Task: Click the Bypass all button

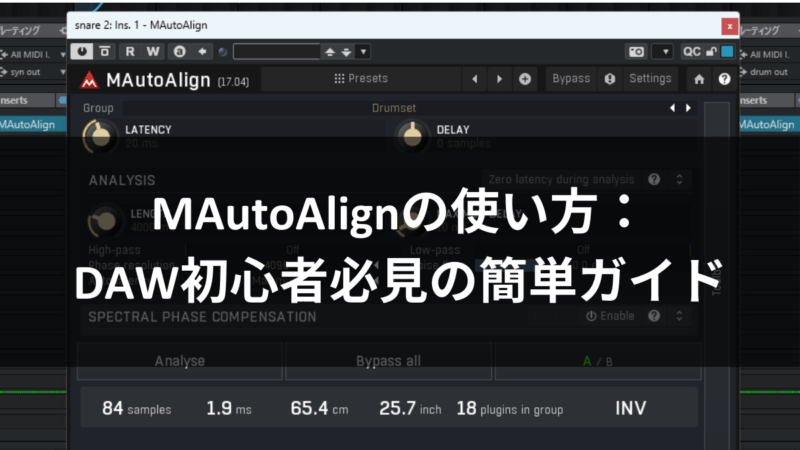Action: (x=389, y=361)
